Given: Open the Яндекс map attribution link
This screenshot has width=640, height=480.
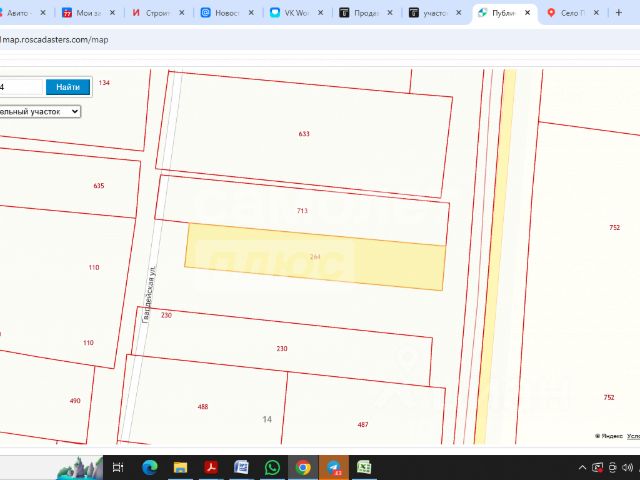Looking at the screenshot, I should (x=609, y=436).
